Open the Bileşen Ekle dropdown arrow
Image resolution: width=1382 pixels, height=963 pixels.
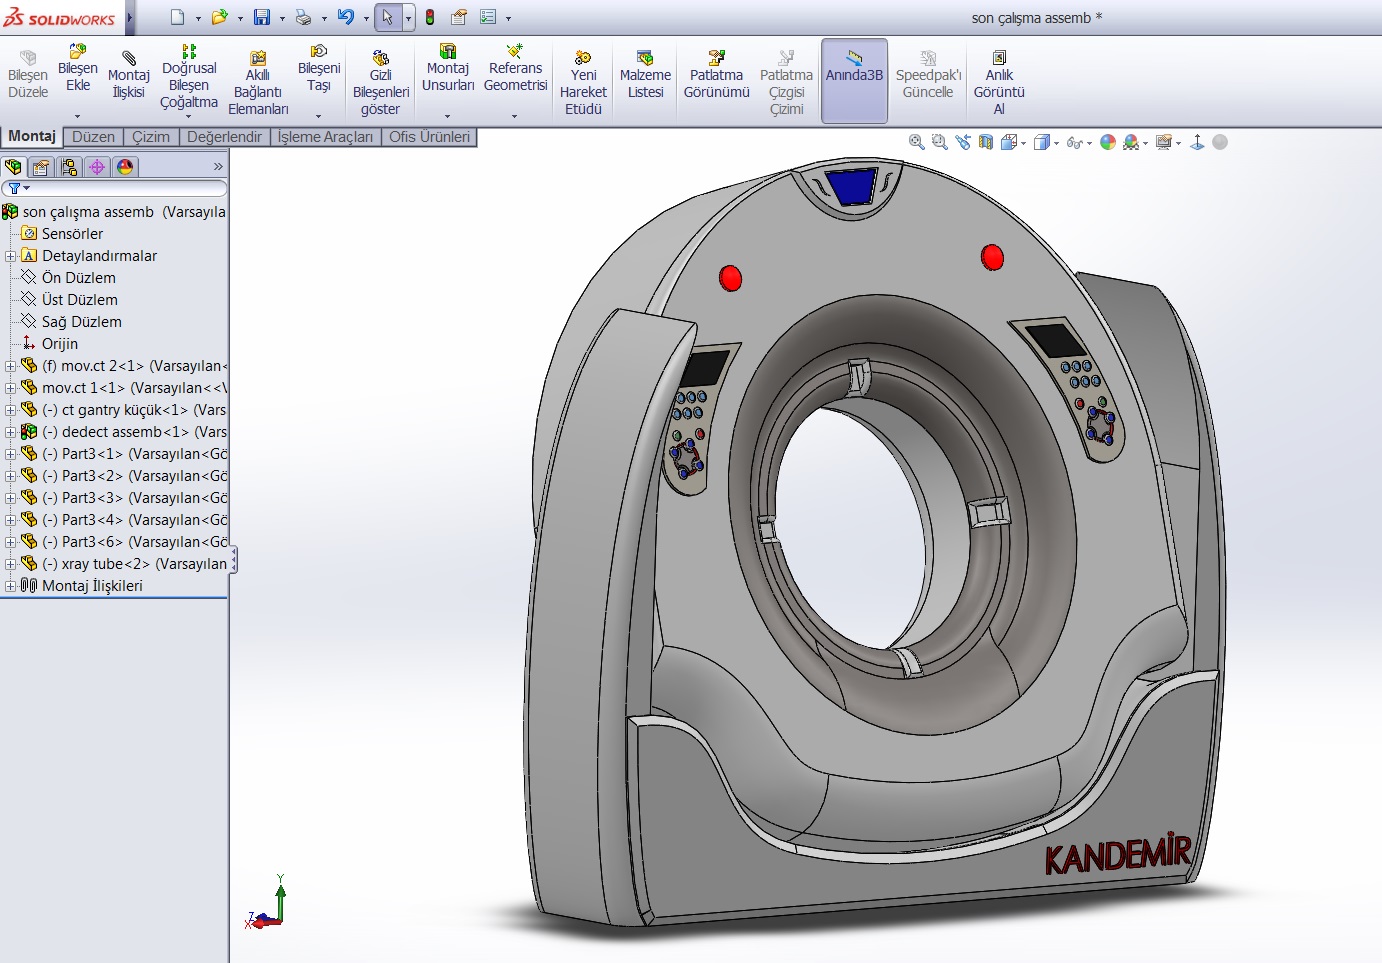tap(78, 116)
